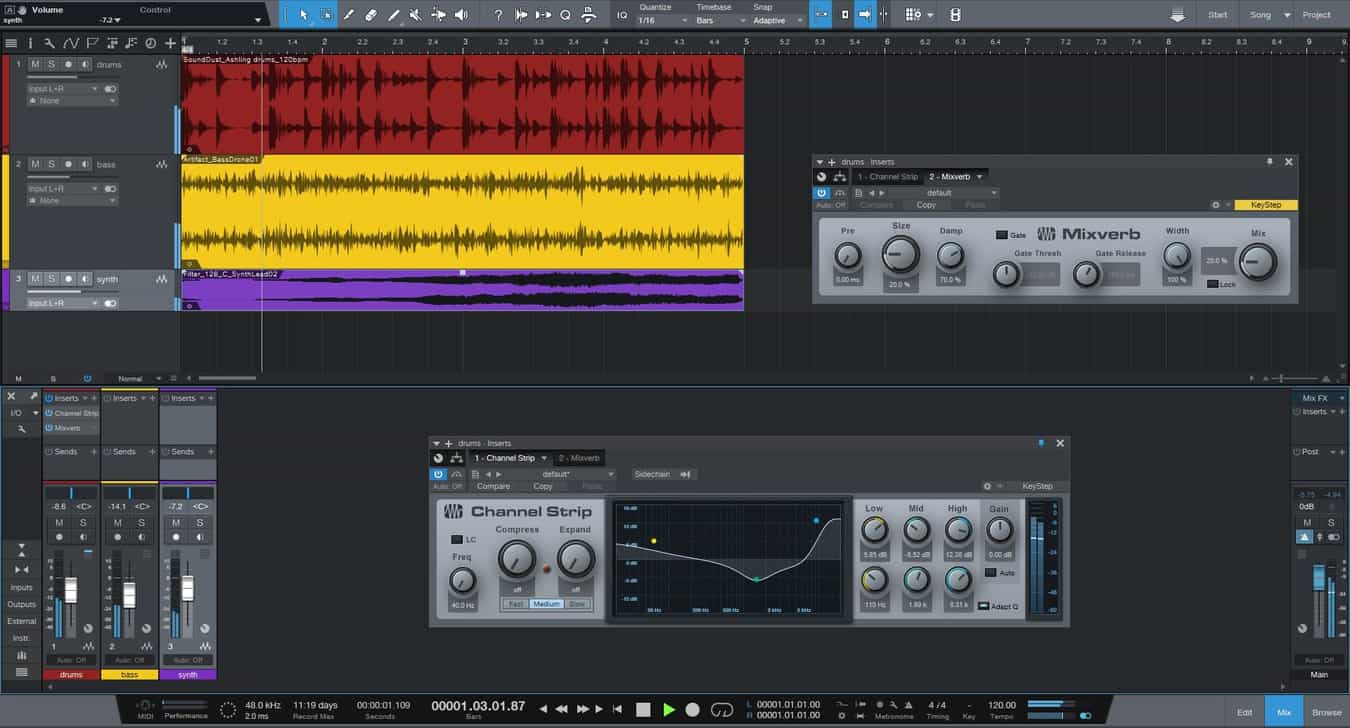Image resolution: width=1350 pixels, height=728 pixels.
Task: Click the Compare button in Channel Strip
Action: coord(493,486)
